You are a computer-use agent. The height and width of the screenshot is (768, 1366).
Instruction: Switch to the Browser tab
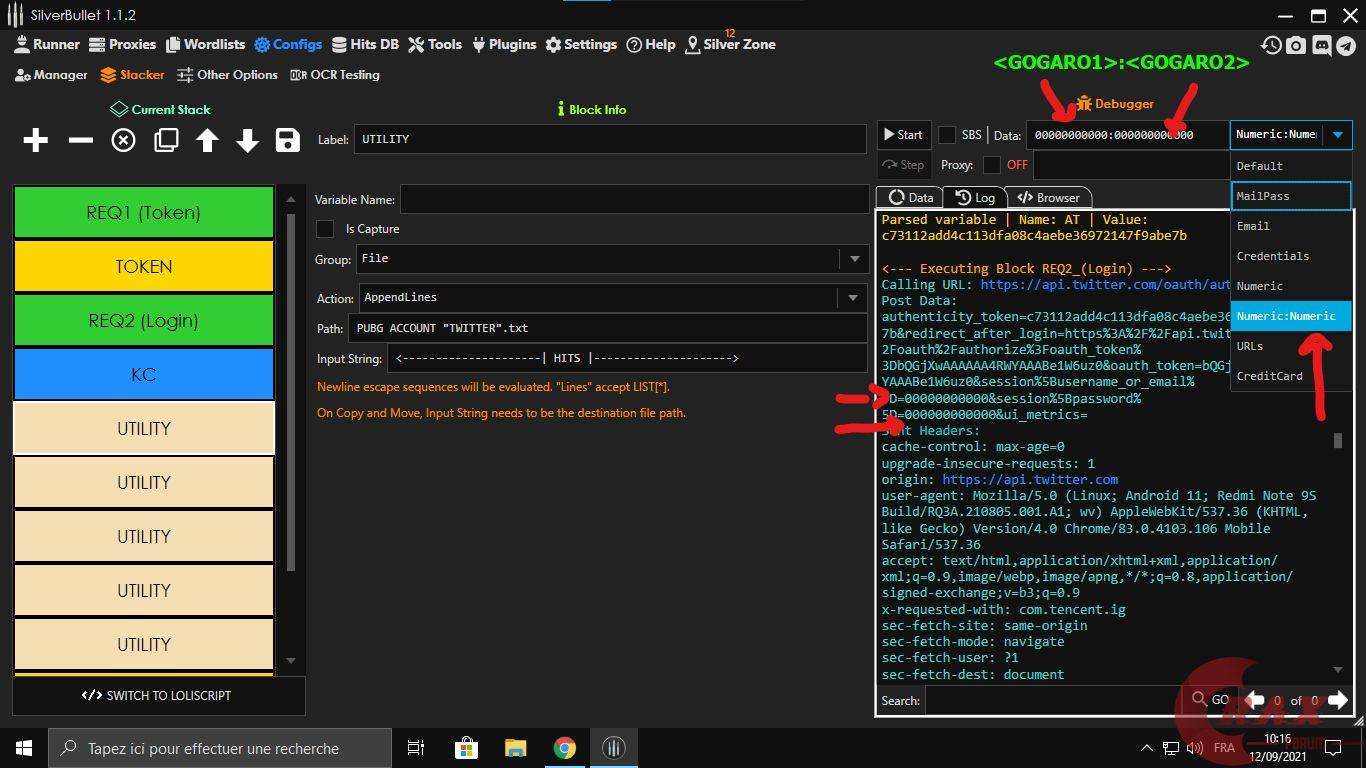[1048, 197]
